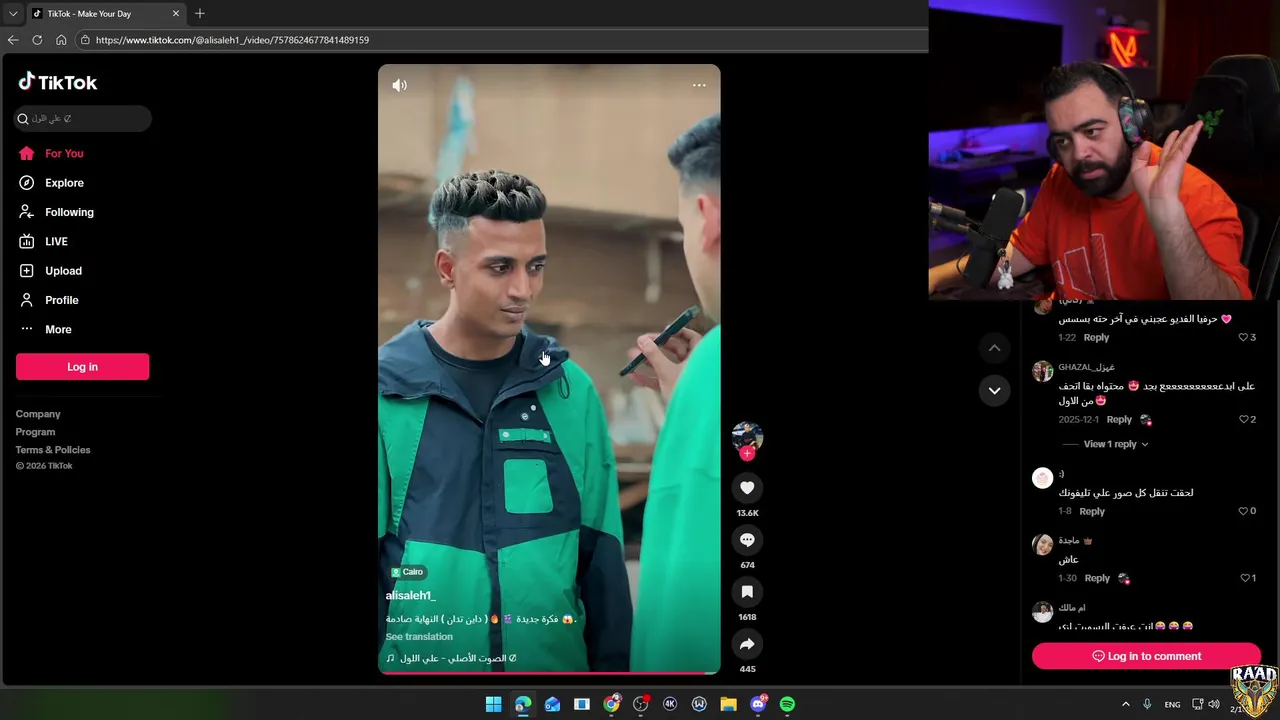Open ماجدة commenter's avatar
This screenshot has height=720, width=1280.
[x=1043, y=544]
